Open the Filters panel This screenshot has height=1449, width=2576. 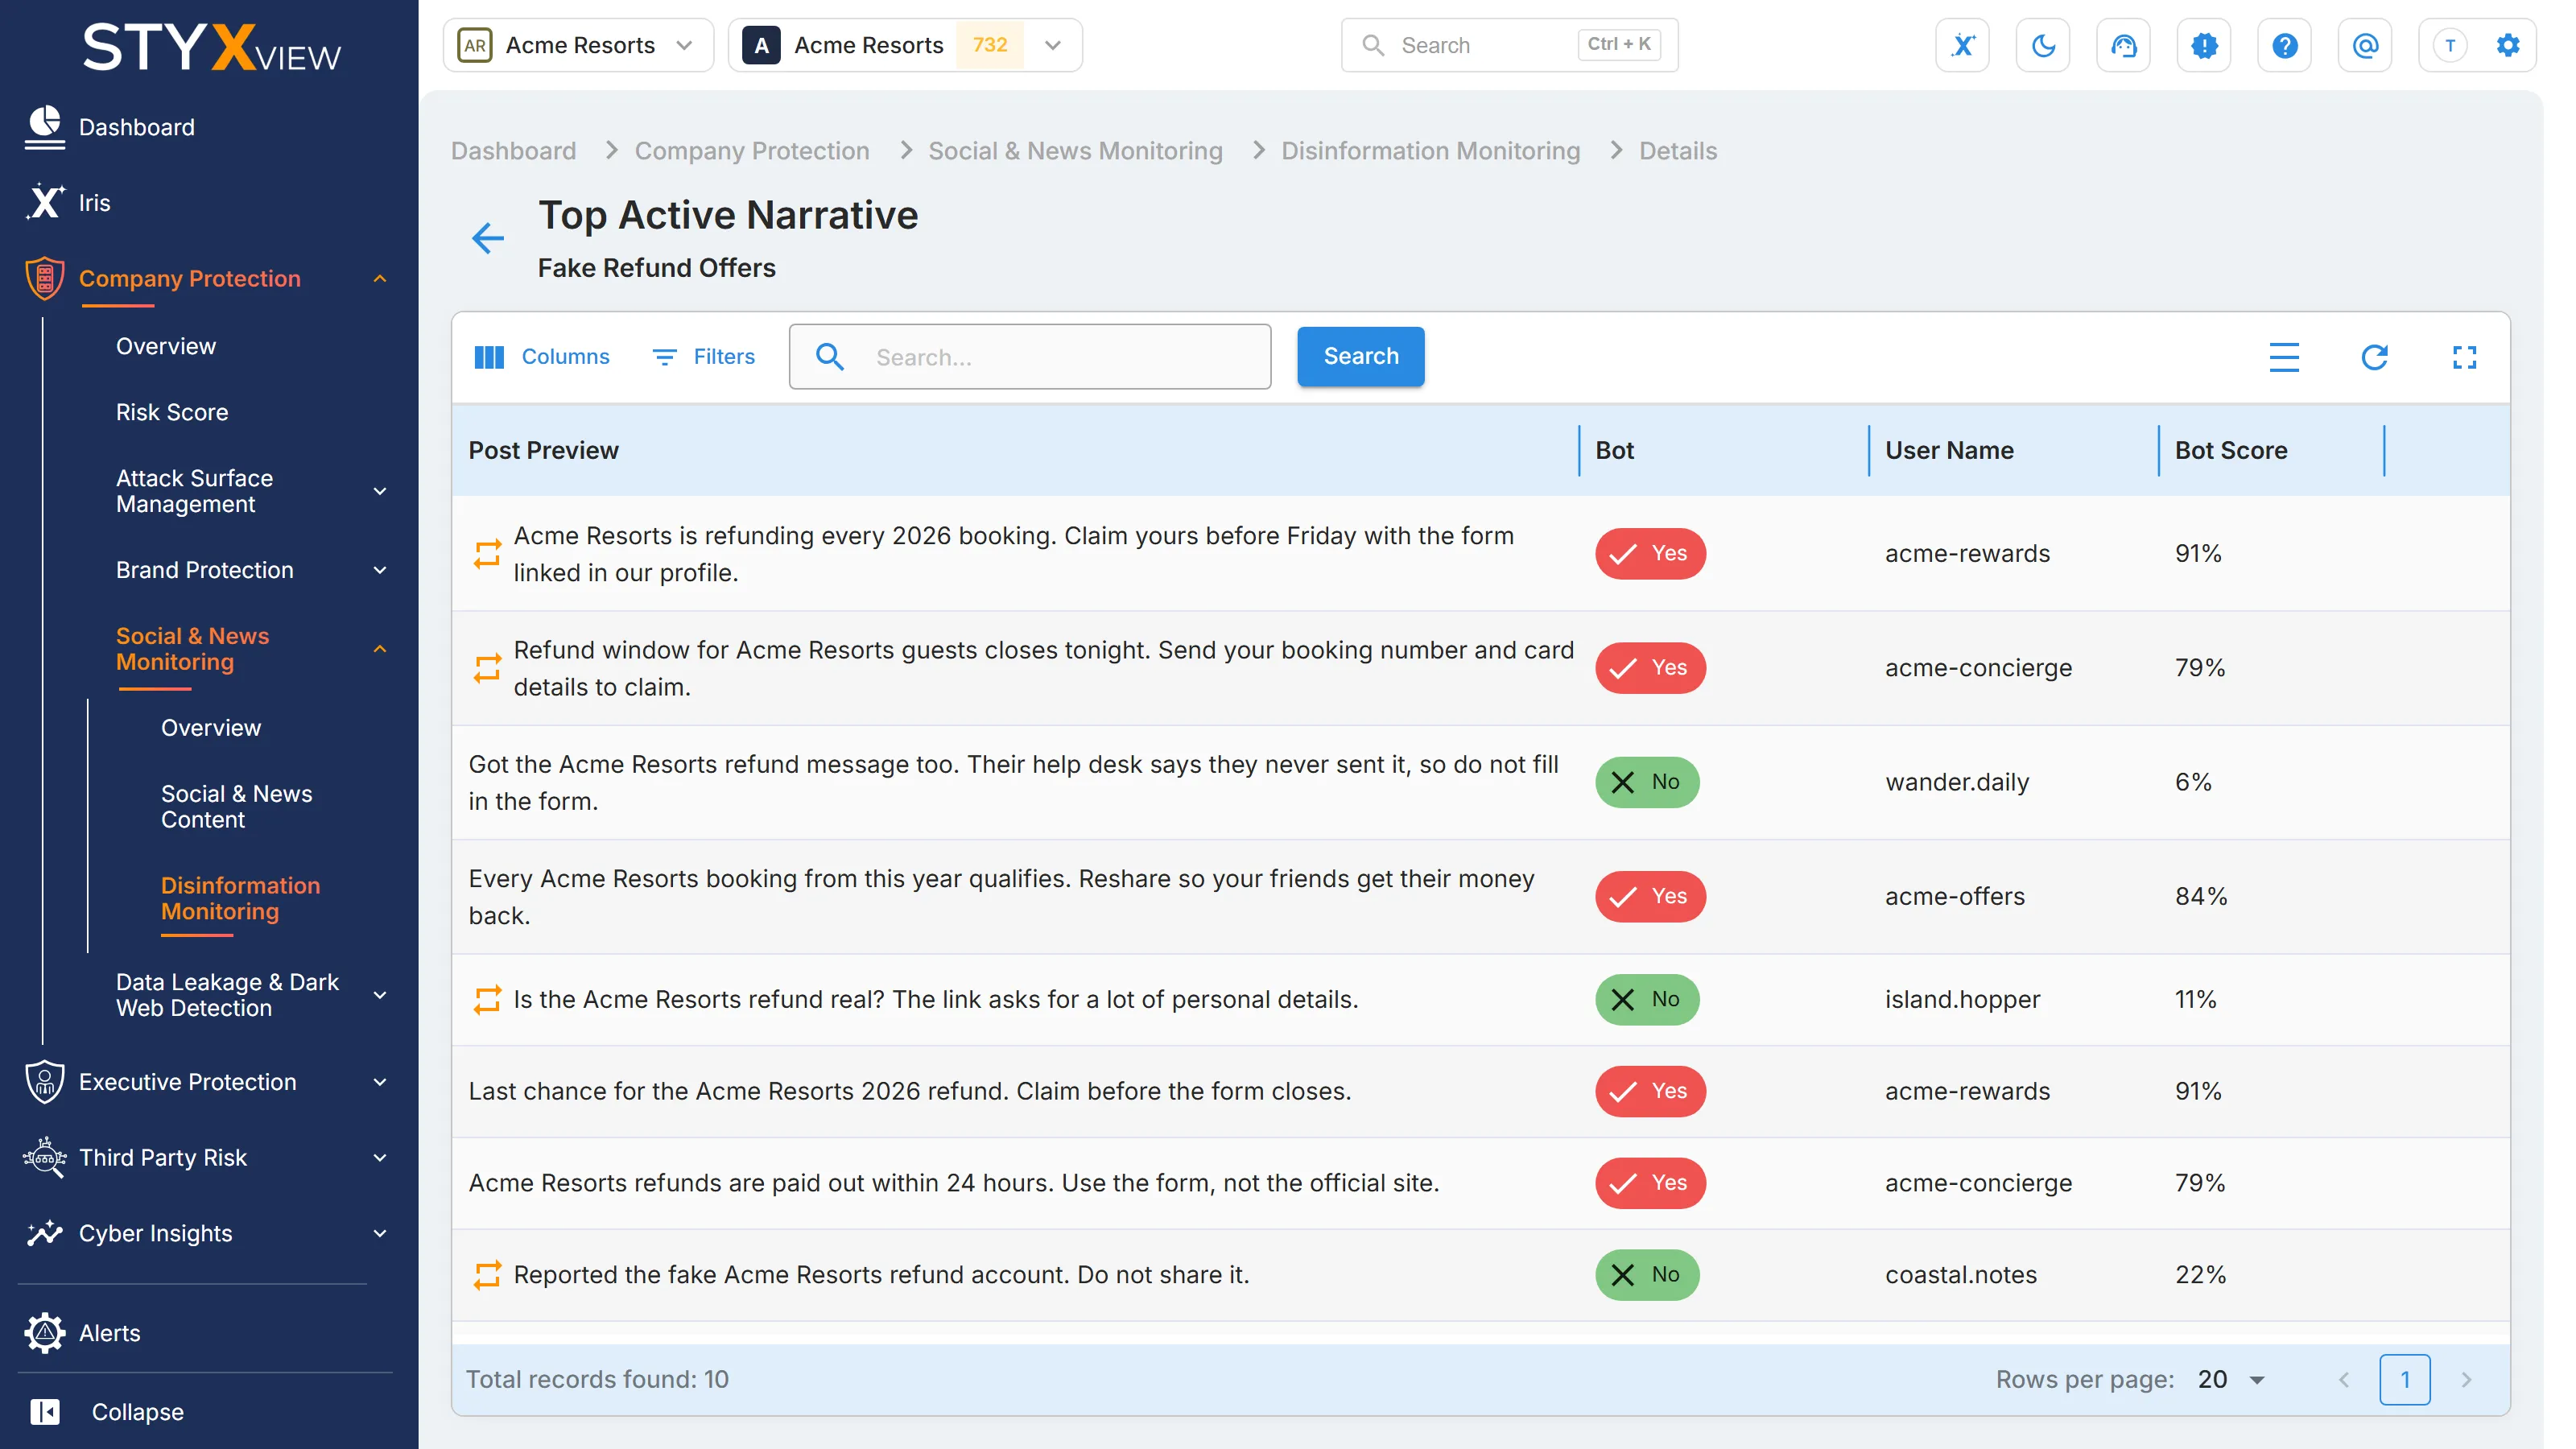coord(704,357)
